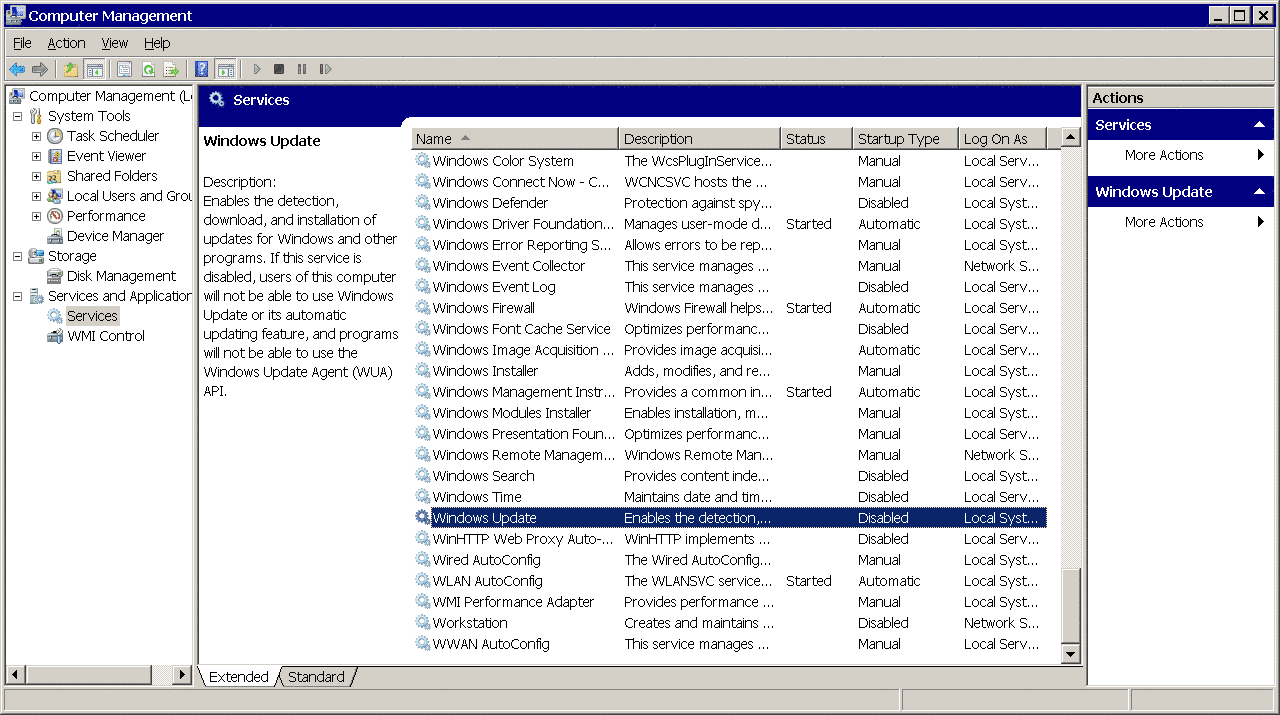Click the Local Users and Groups icon
This screenshot has width=1280, height=715.
point(55,196)
